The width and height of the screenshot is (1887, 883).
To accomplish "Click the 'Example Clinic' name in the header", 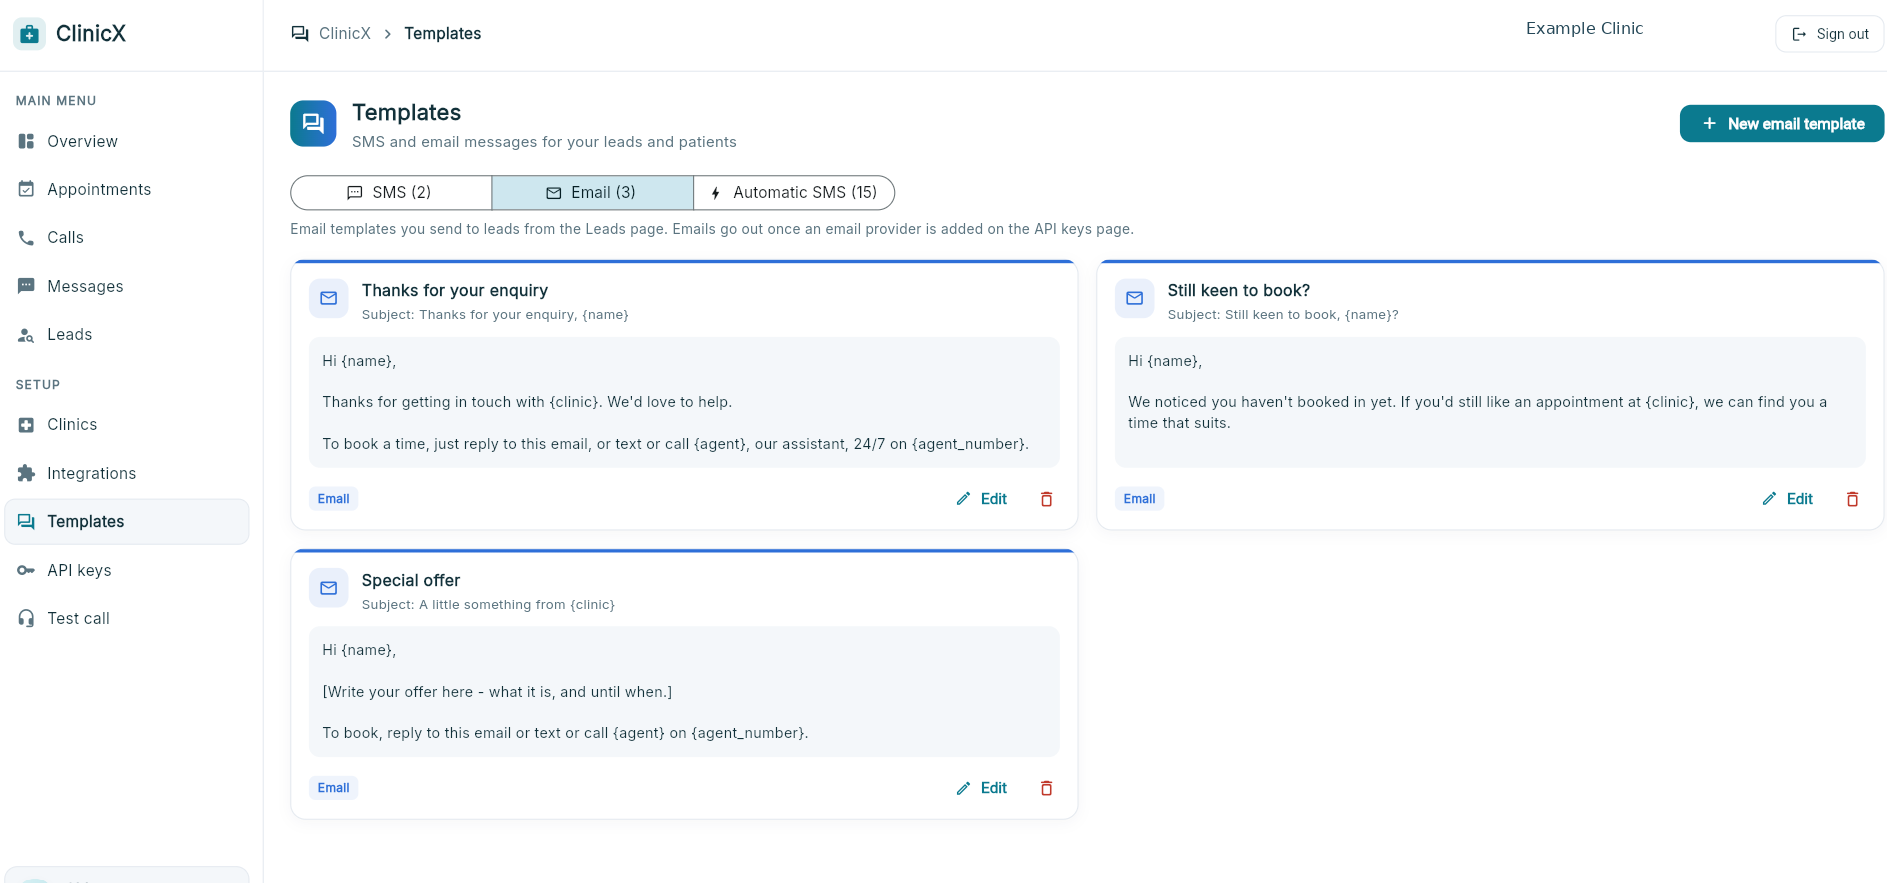I will click(1585, 28).
